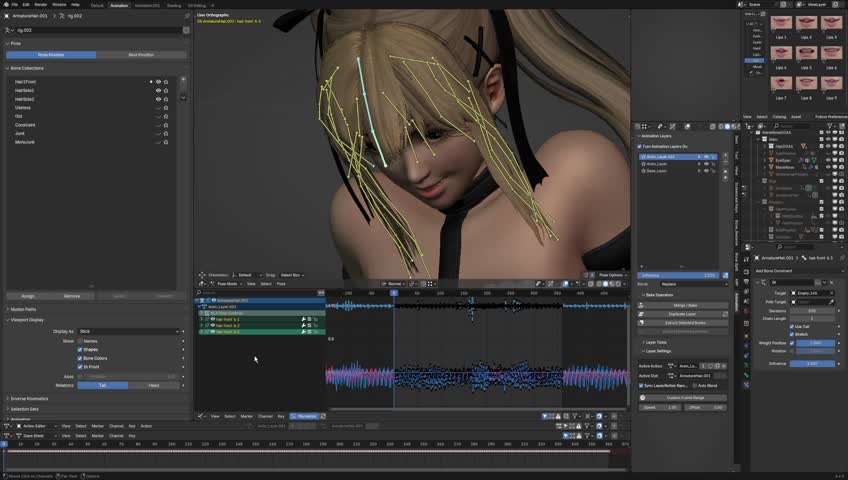Select the Head relations button
Image resolution: width=848 pixels, height=480 pixels.
pyautogui.click(x=154, y=385)
